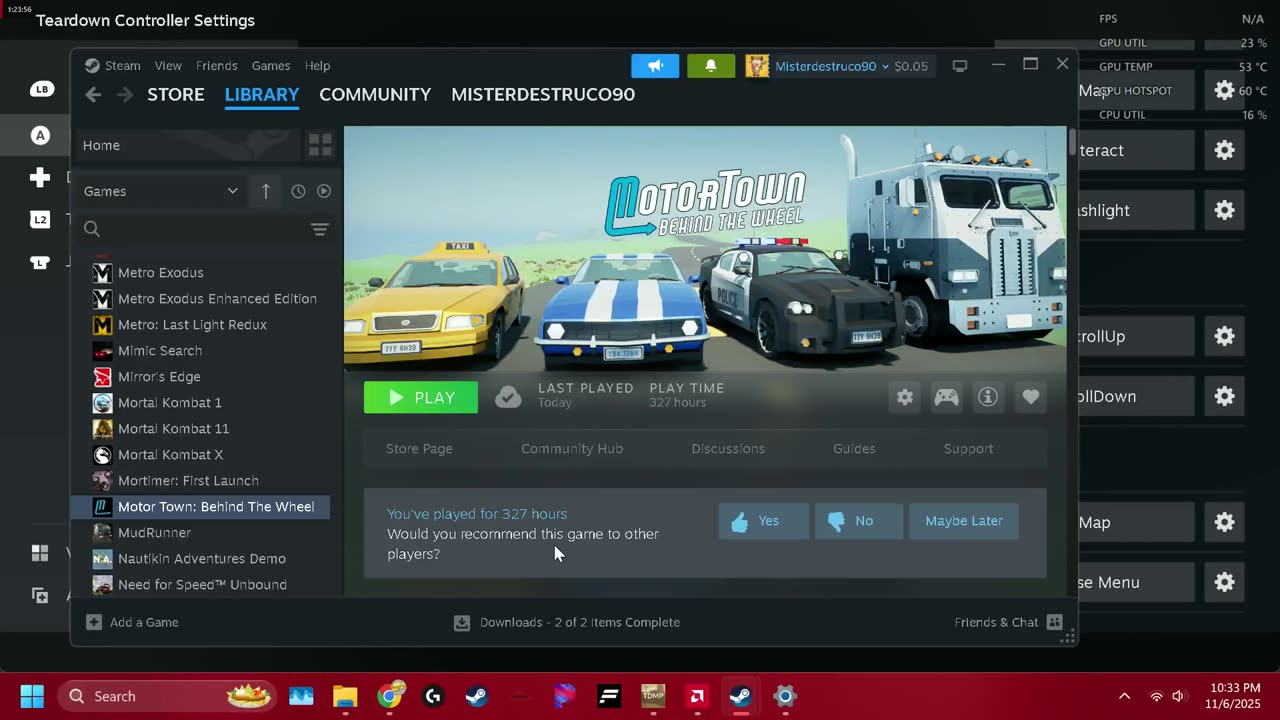Click the library search input field
The width and height of the screenshot is (1280, 720).
pyautogui.click(x=200, y=229)
